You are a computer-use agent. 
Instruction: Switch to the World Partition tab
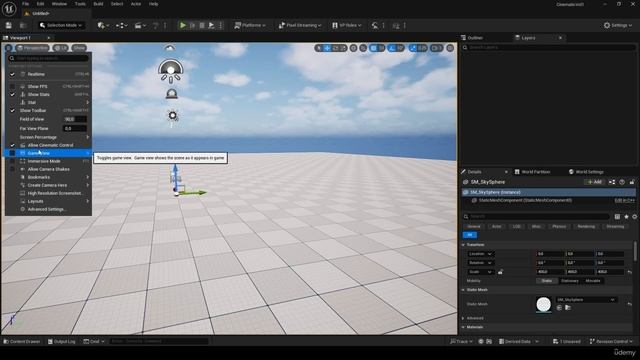(x=532, y=172)
